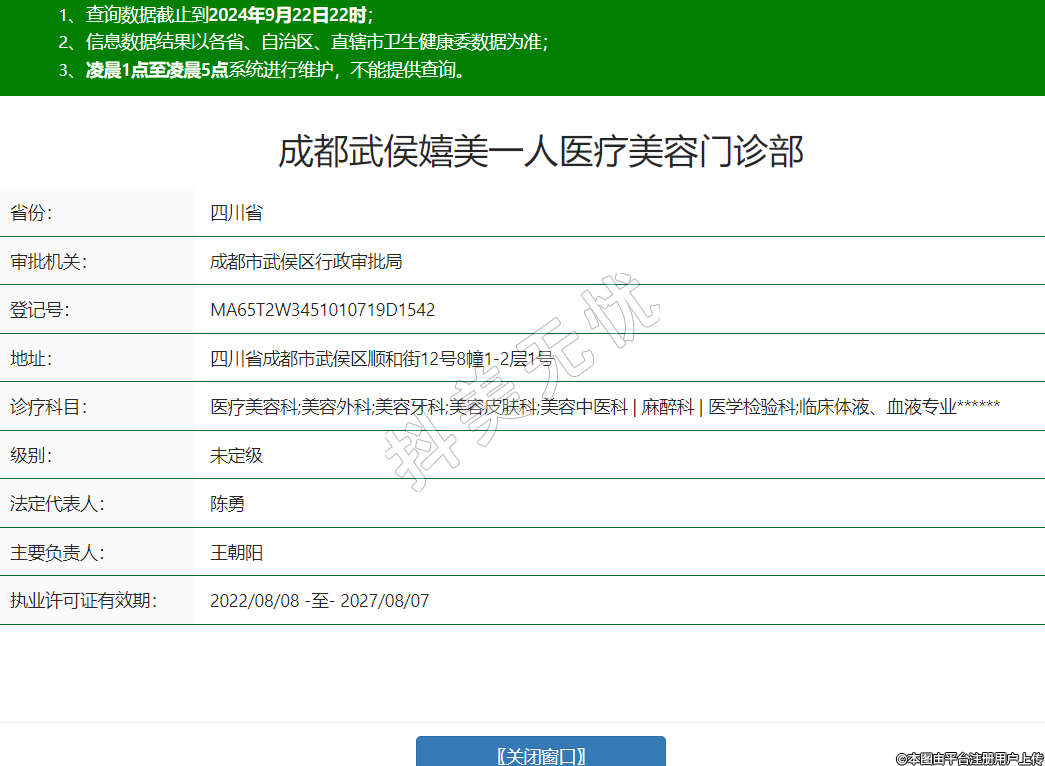The image size is (1045, 766).
Task: Select the 地址 row label
Action: (31, 358)
